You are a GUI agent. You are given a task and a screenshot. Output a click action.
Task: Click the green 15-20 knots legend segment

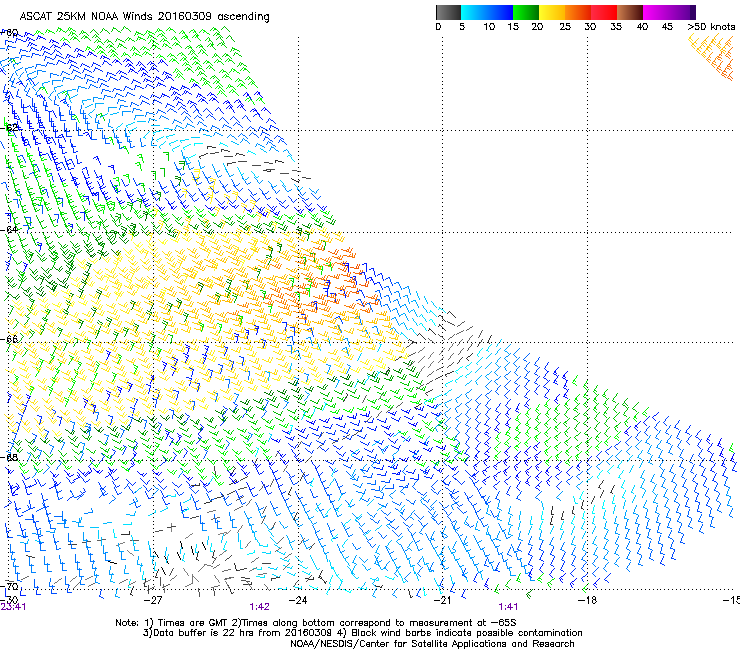click(x=526, y=12)
